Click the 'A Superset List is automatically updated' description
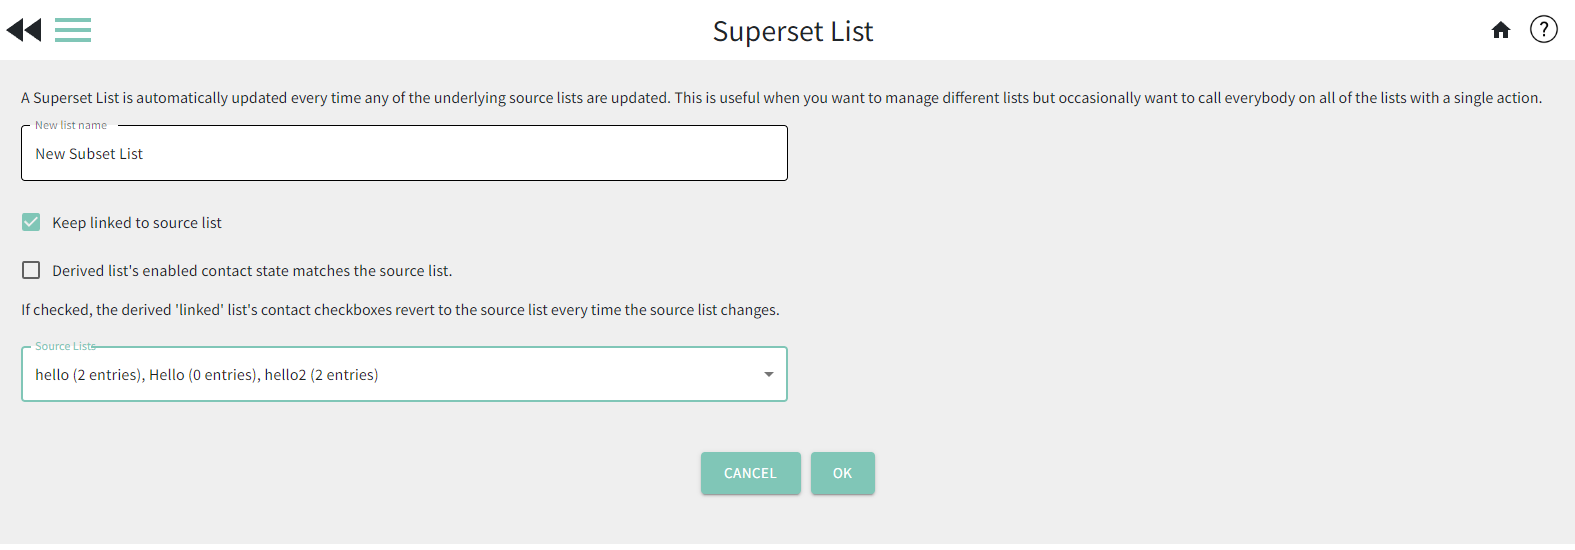 pyautogui.click(x=781, y=98)
